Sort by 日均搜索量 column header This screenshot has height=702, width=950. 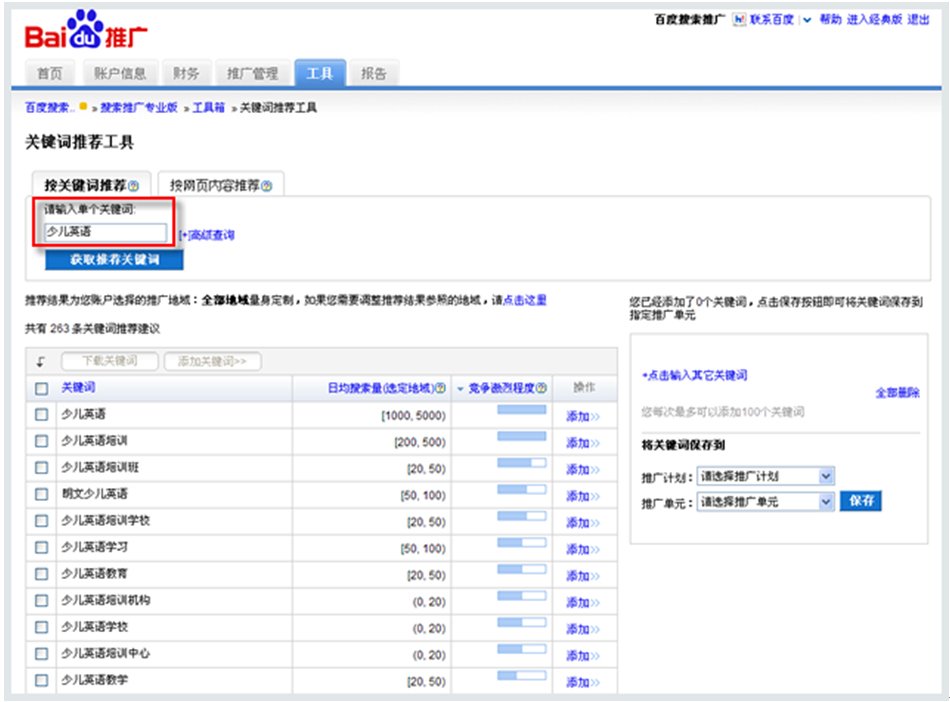pos(380,388)
